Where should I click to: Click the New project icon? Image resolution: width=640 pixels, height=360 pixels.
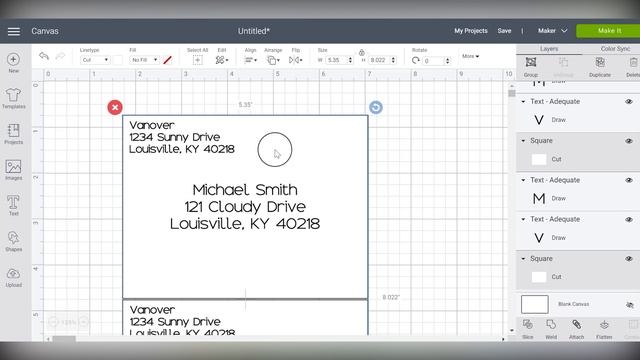click(13, 60)
